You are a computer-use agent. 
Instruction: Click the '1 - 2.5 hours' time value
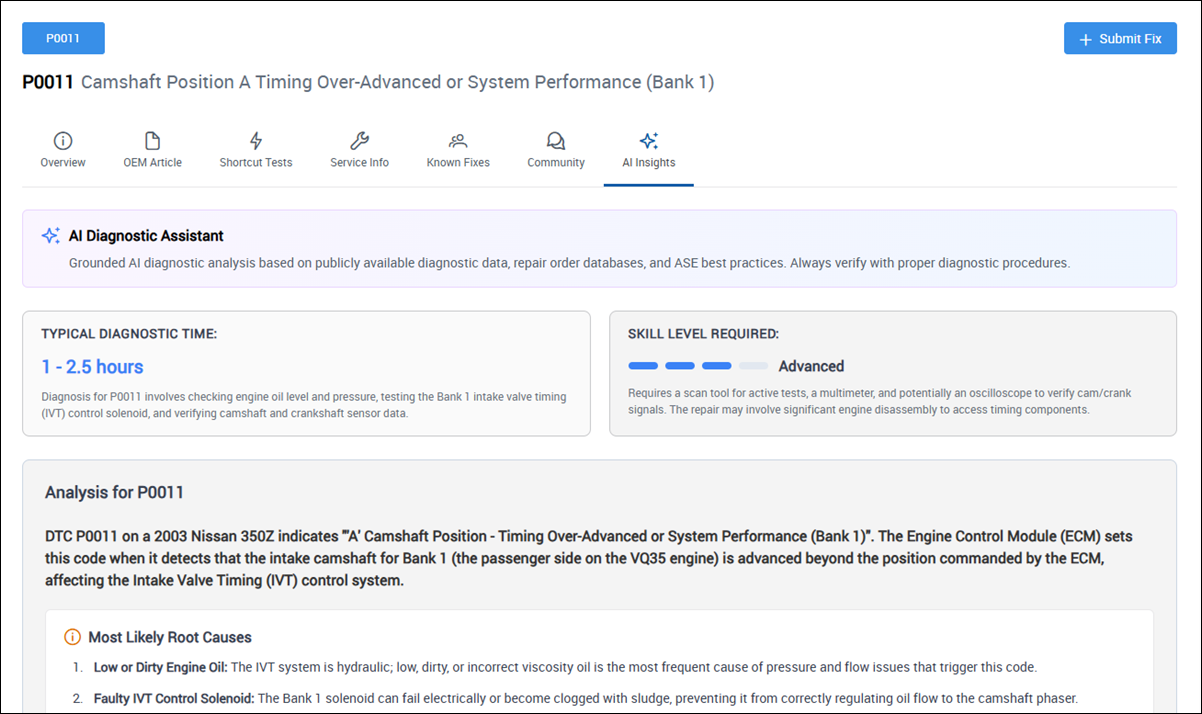coord(92,367)
